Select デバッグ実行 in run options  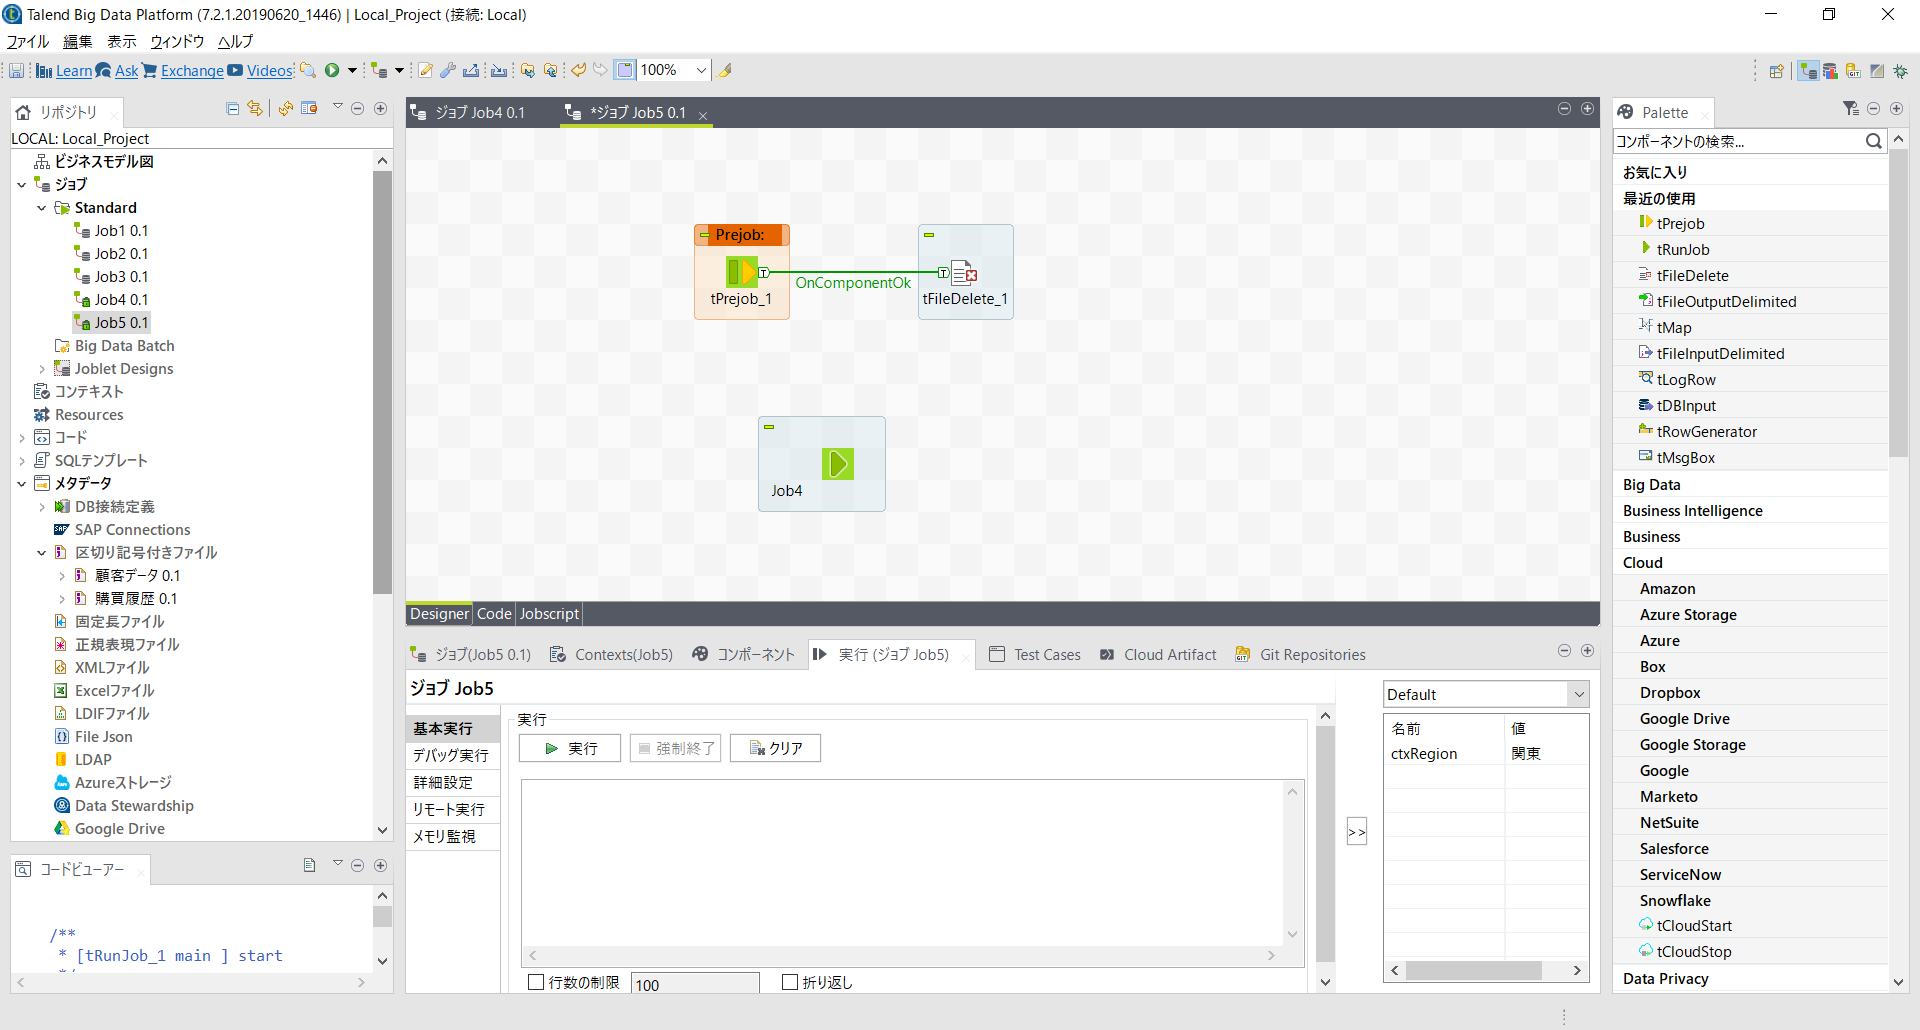tap(451, 756)
